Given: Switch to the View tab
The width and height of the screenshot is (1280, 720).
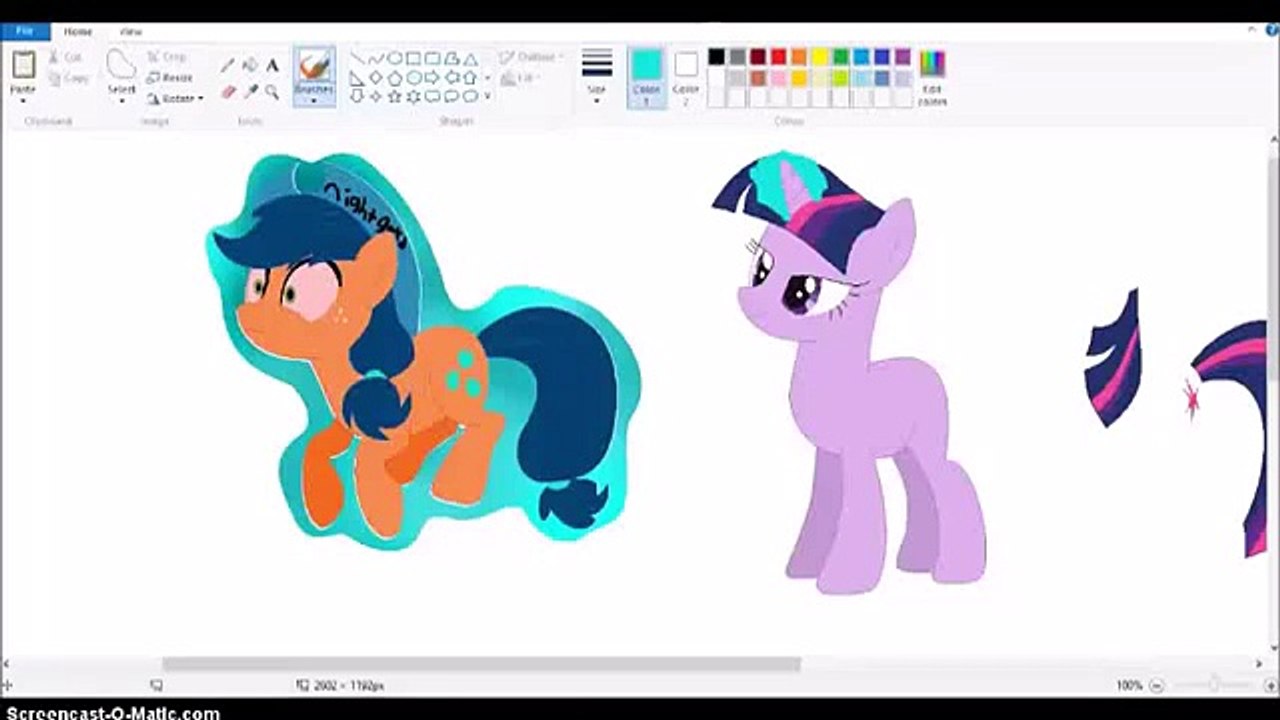Looking at the screenshot, I should [x=131, y=31].
